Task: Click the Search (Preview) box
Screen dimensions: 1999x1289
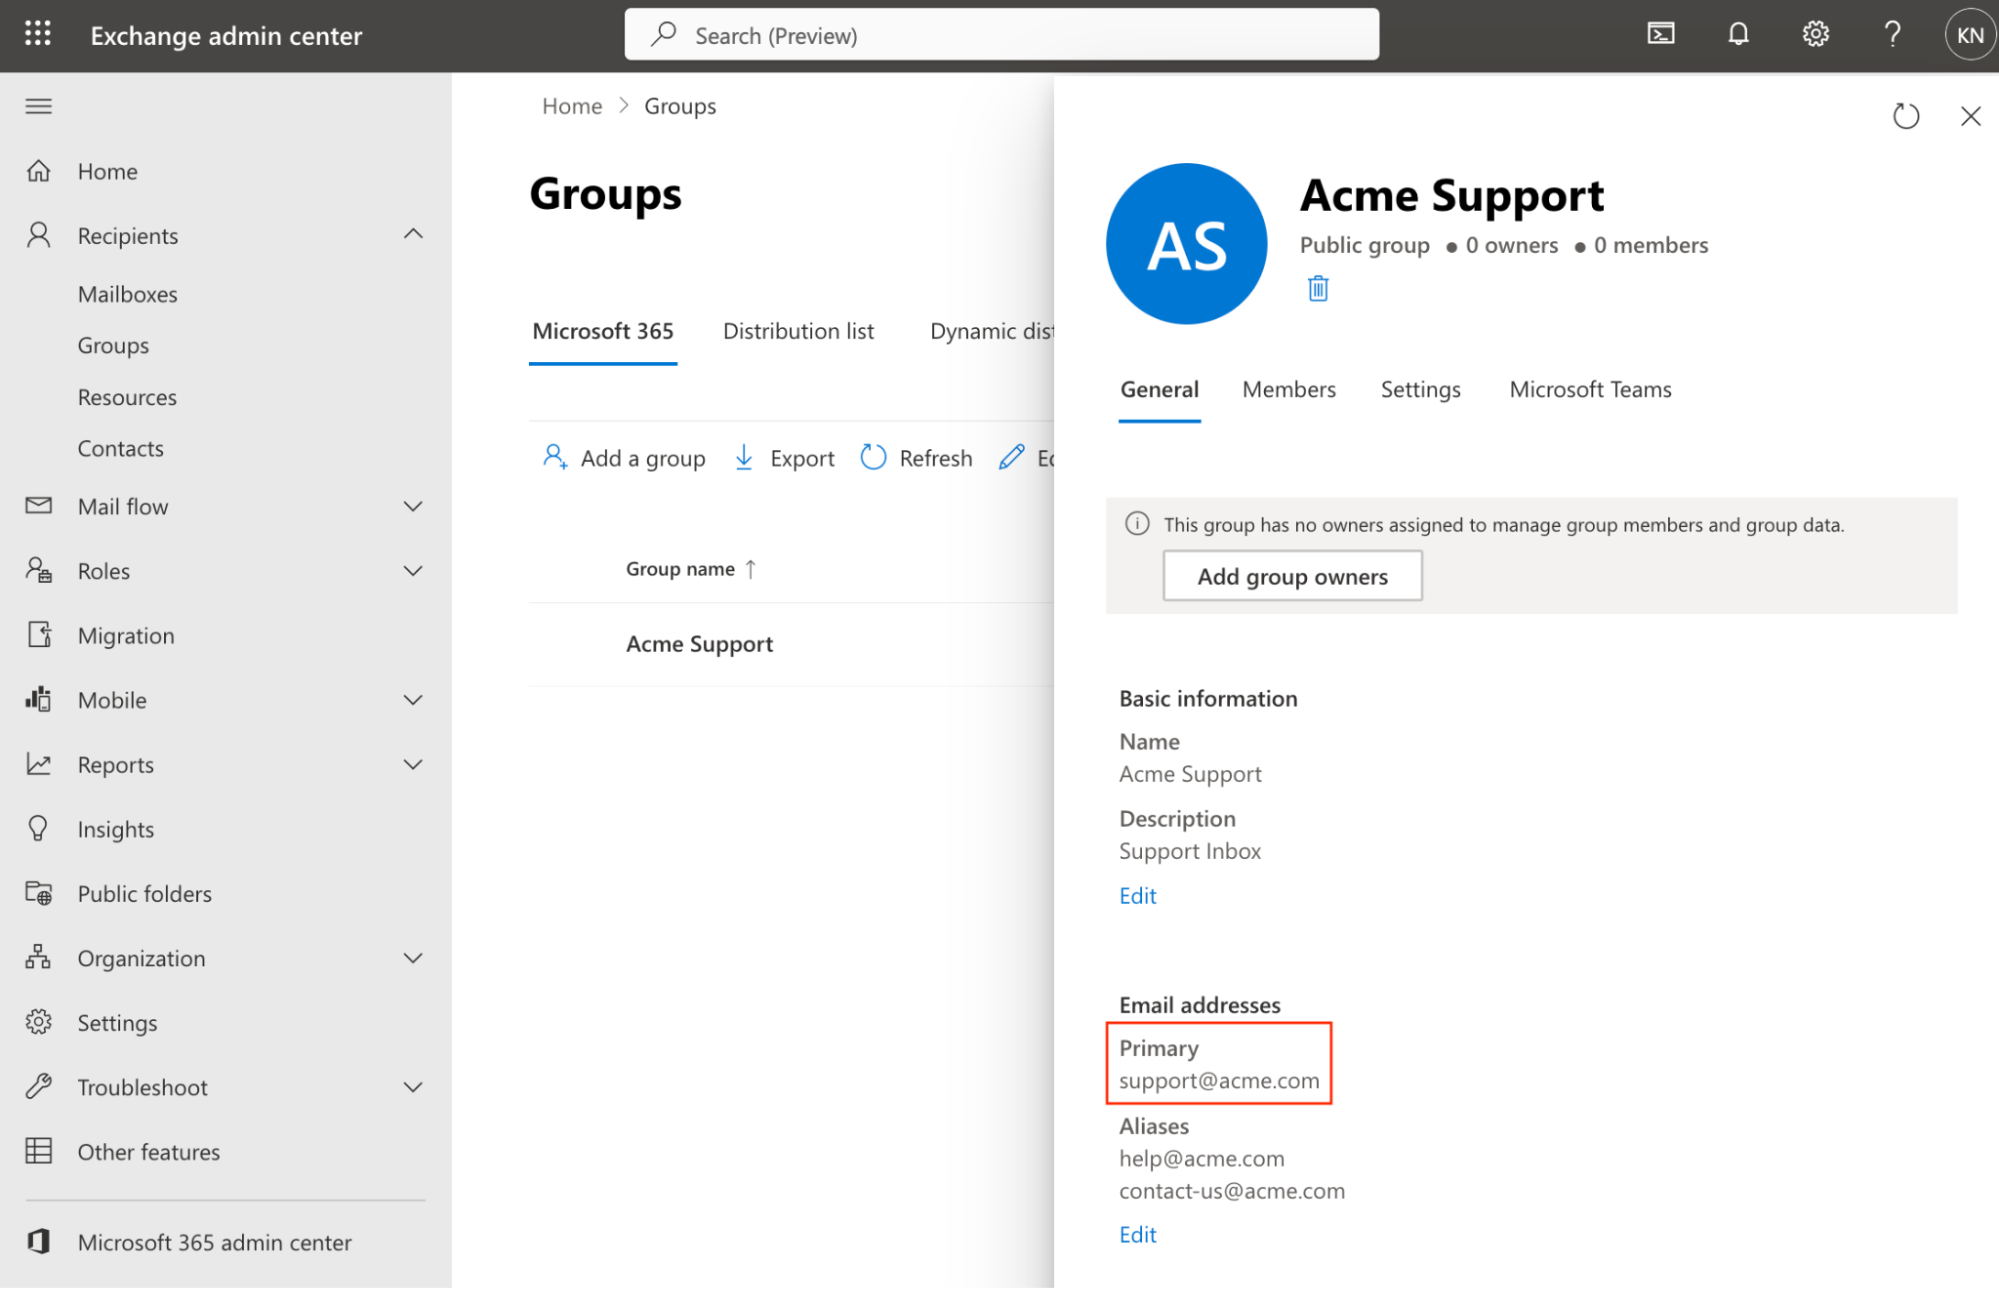Action: 1001,35
